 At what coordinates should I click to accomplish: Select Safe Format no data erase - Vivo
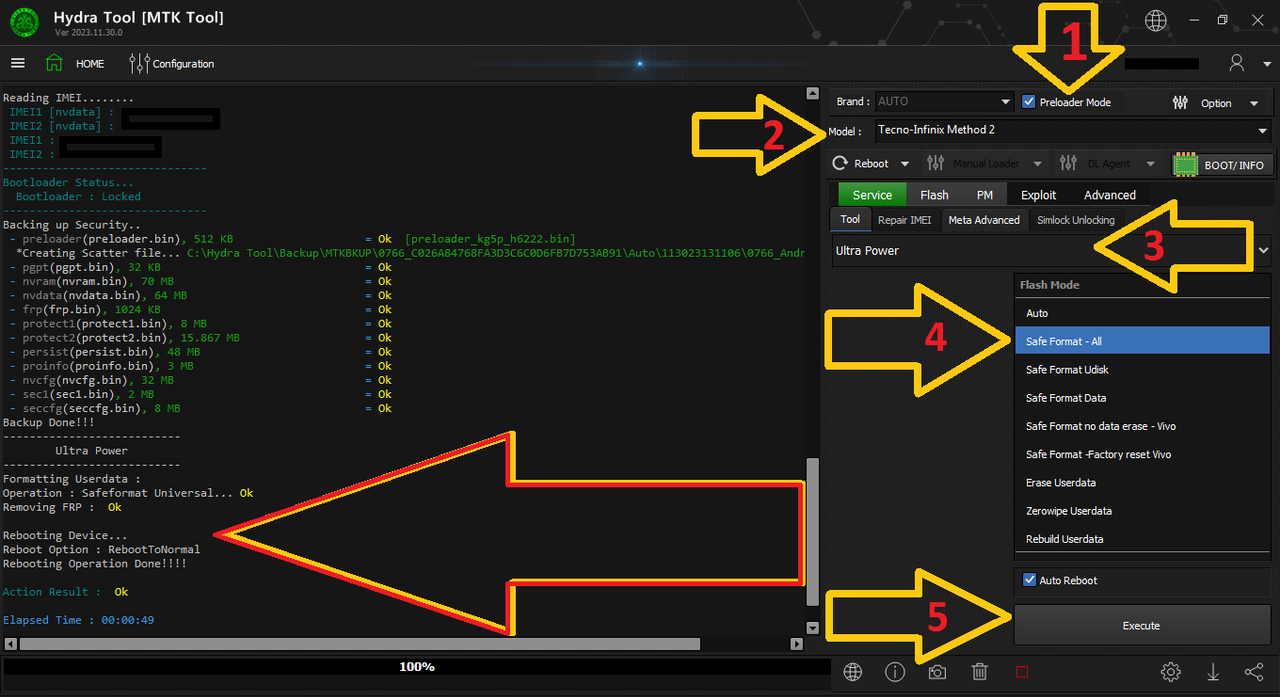1142,426
